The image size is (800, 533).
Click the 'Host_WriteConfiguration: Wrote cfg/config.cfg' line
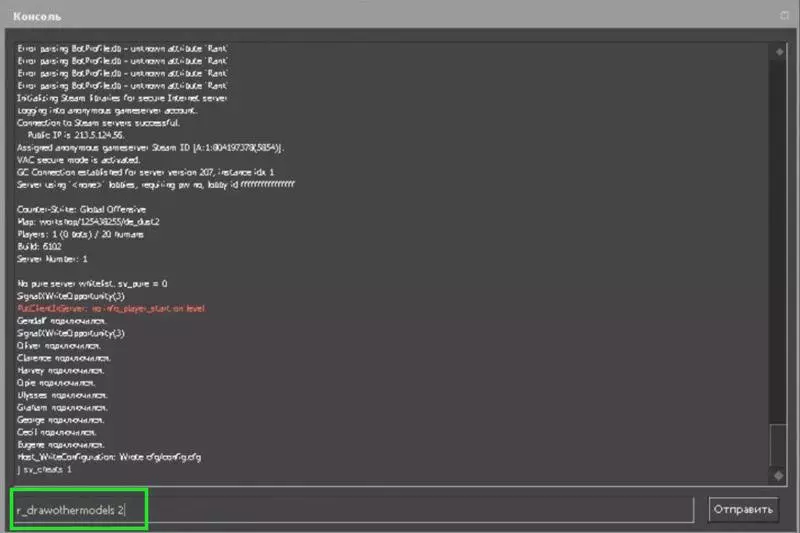pos(109,457)
